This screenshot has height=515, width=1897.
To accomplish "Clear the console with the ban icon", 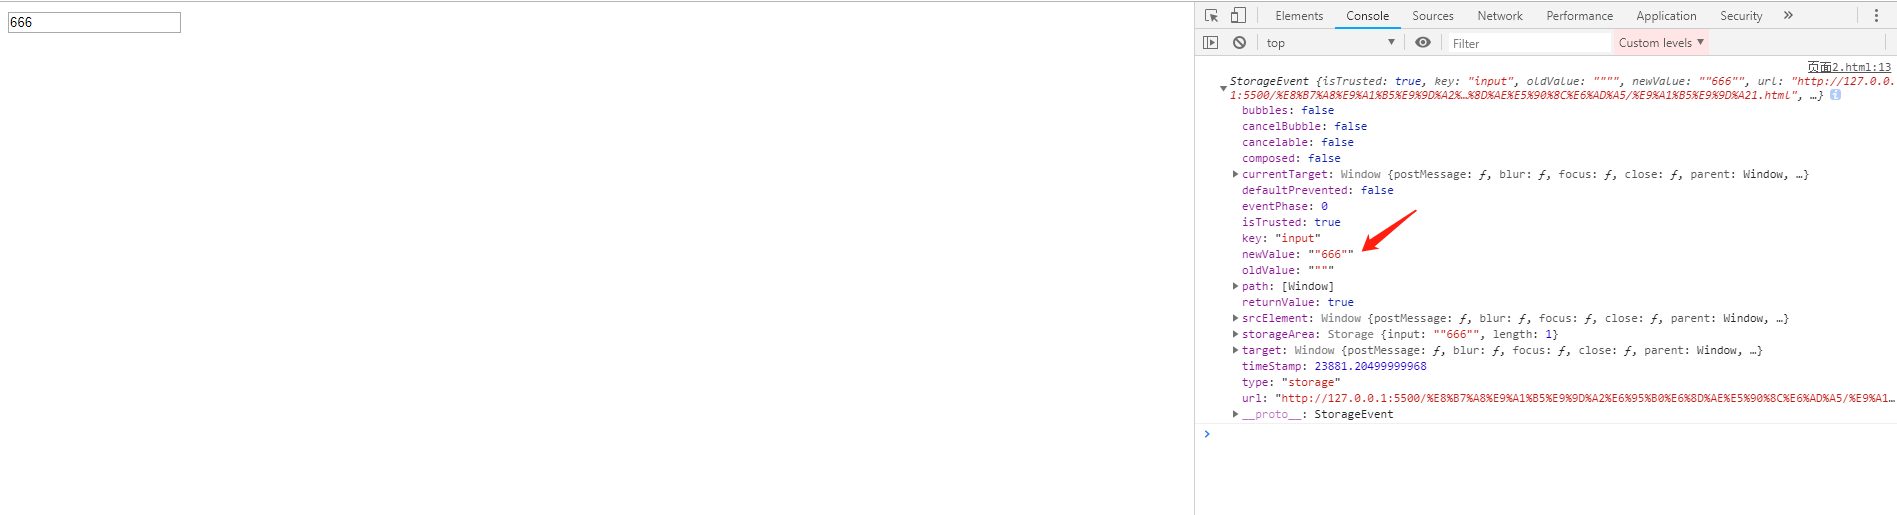I will pyautogui.click(x=1239, y=43).
